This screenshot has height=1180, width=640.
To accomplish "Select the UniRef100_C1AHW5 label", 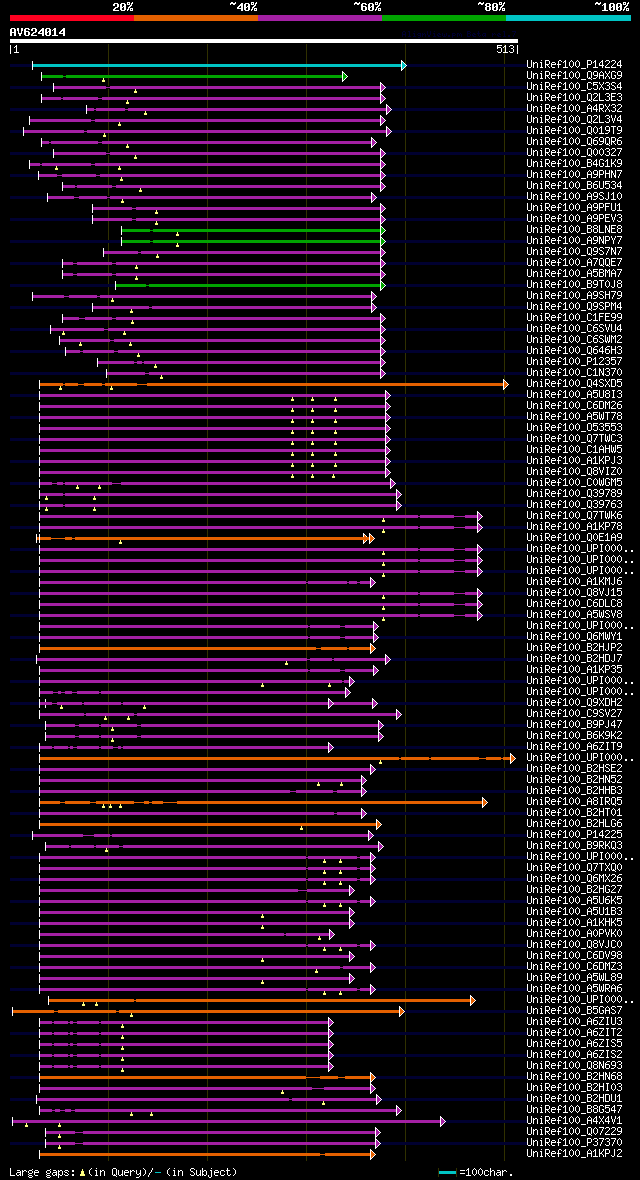I will tap(574, 449).
